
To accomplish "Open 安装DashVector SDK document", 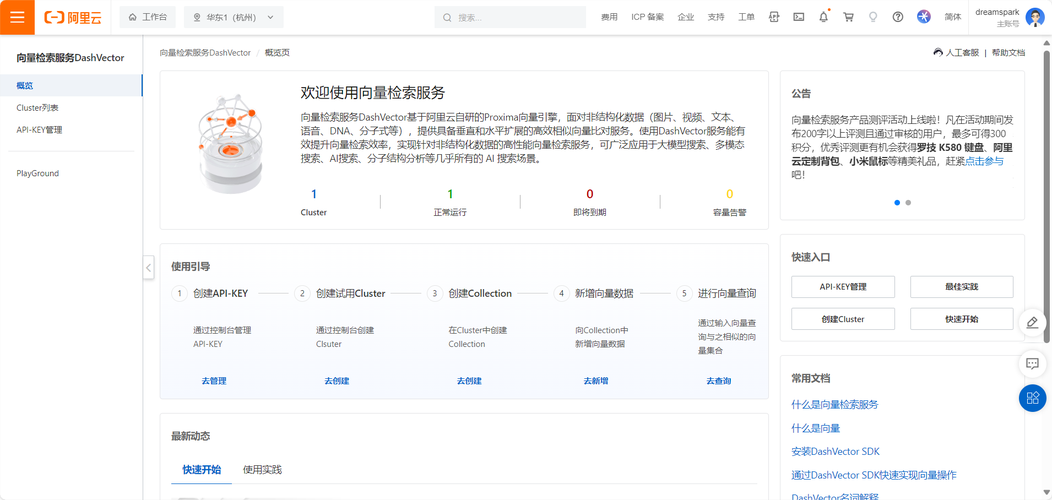I will (835, 451).
